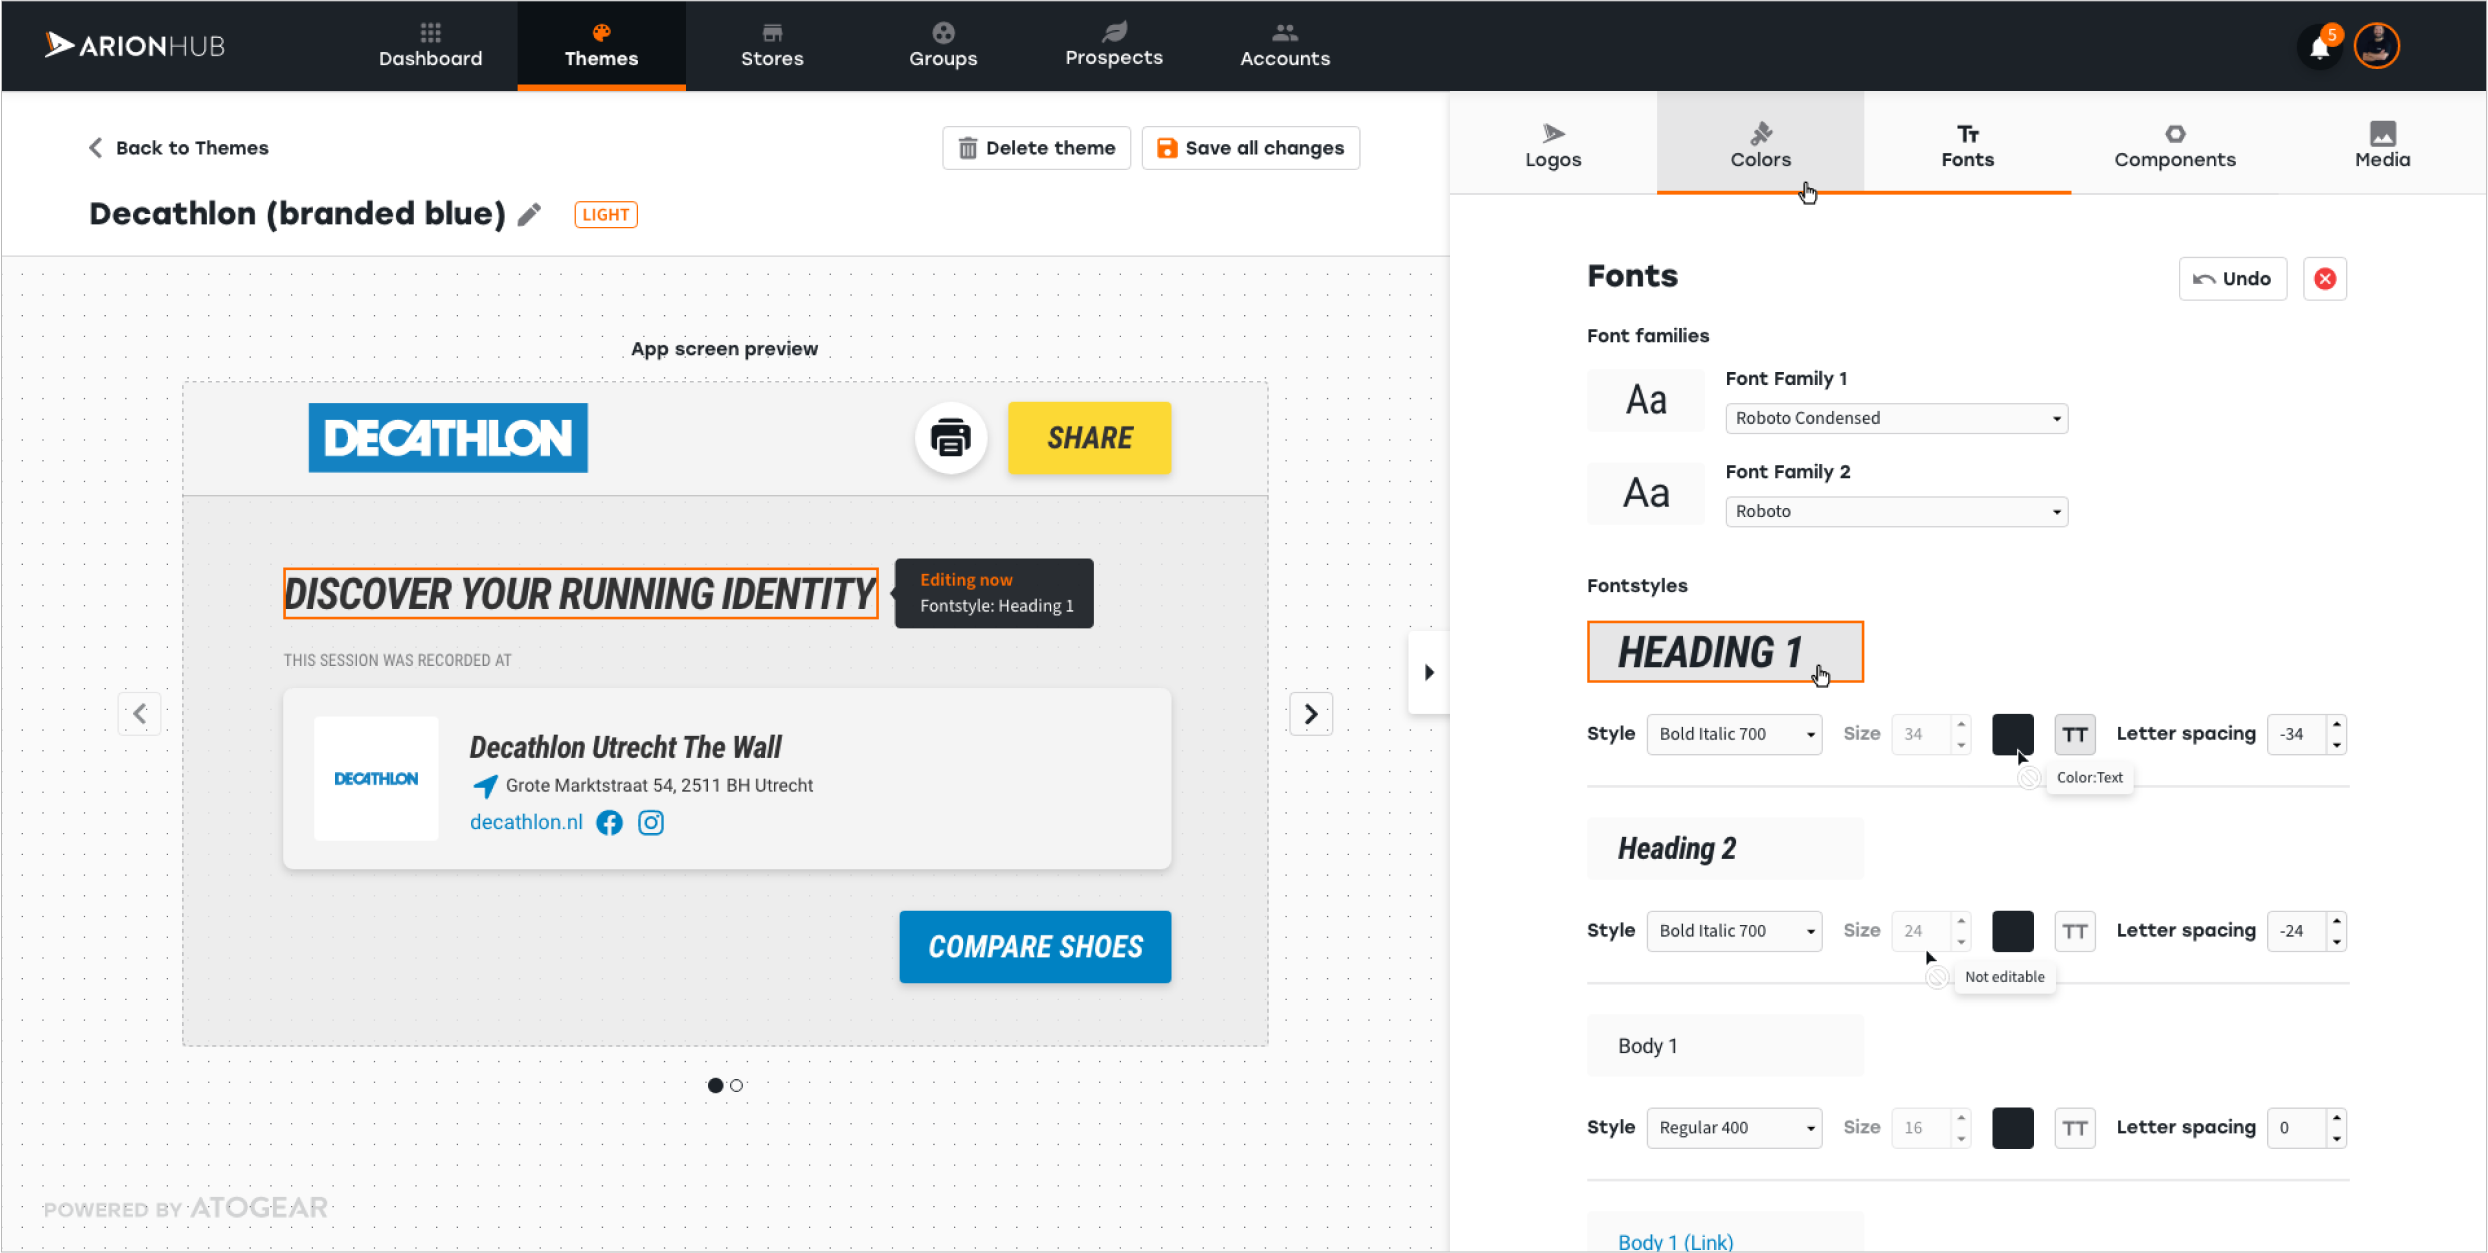The image size is (2488, 1253).
Task: Save all changes
Action: pos(1250,148)
